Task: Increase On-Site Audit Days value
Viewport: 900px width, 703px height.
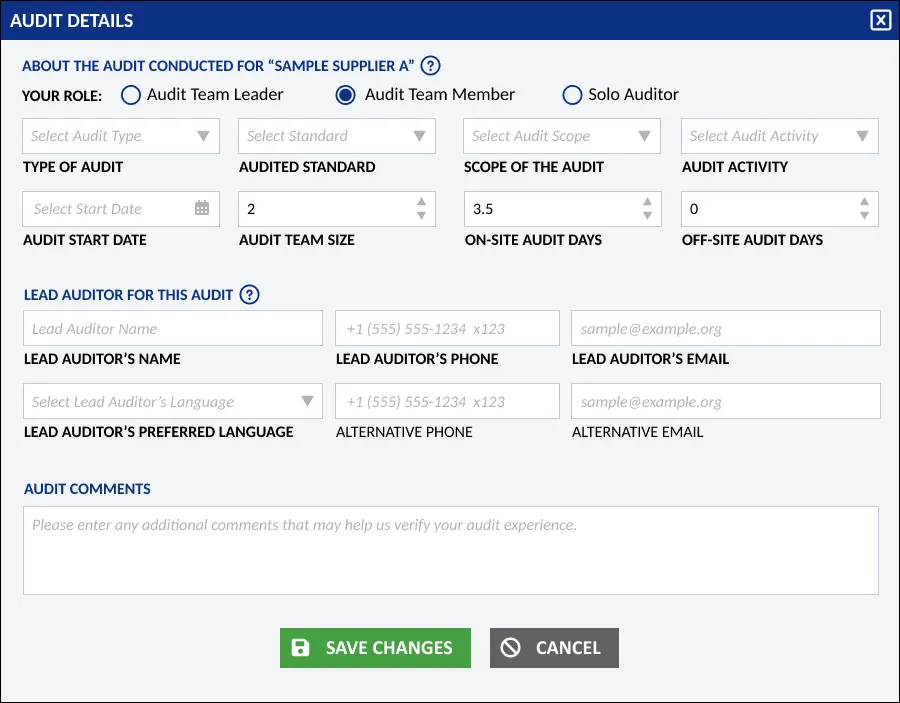Action: click(x=647, y=201)
